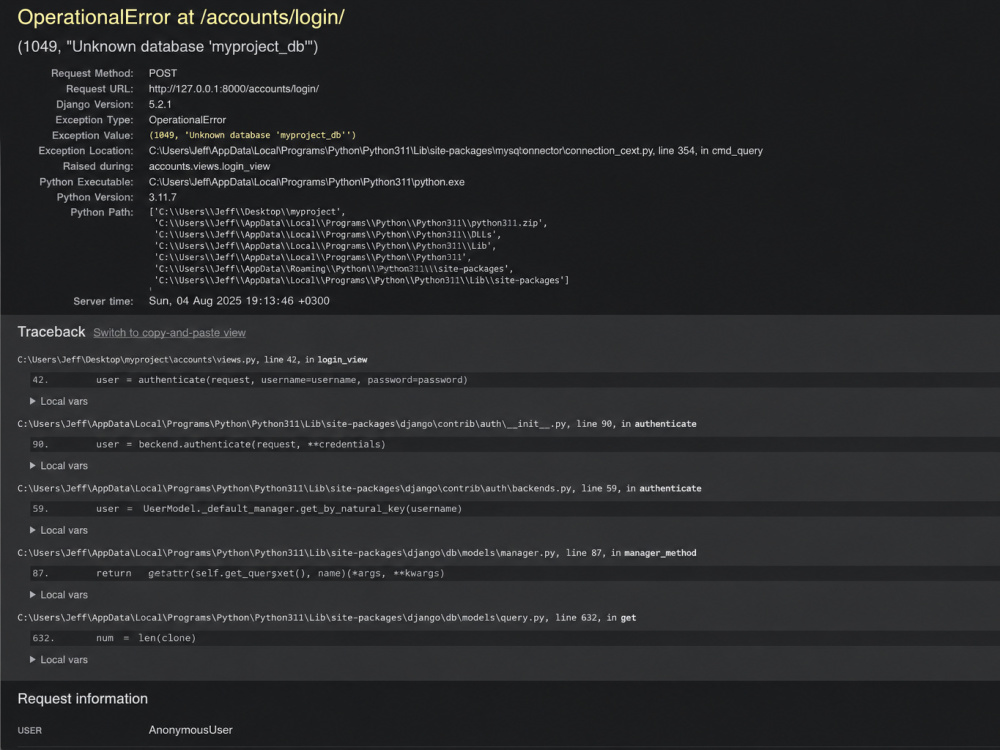Switch to copy-and-paste view link
Image resolution: width=1000 pixels, height=750 pixels.
point(169,333)
